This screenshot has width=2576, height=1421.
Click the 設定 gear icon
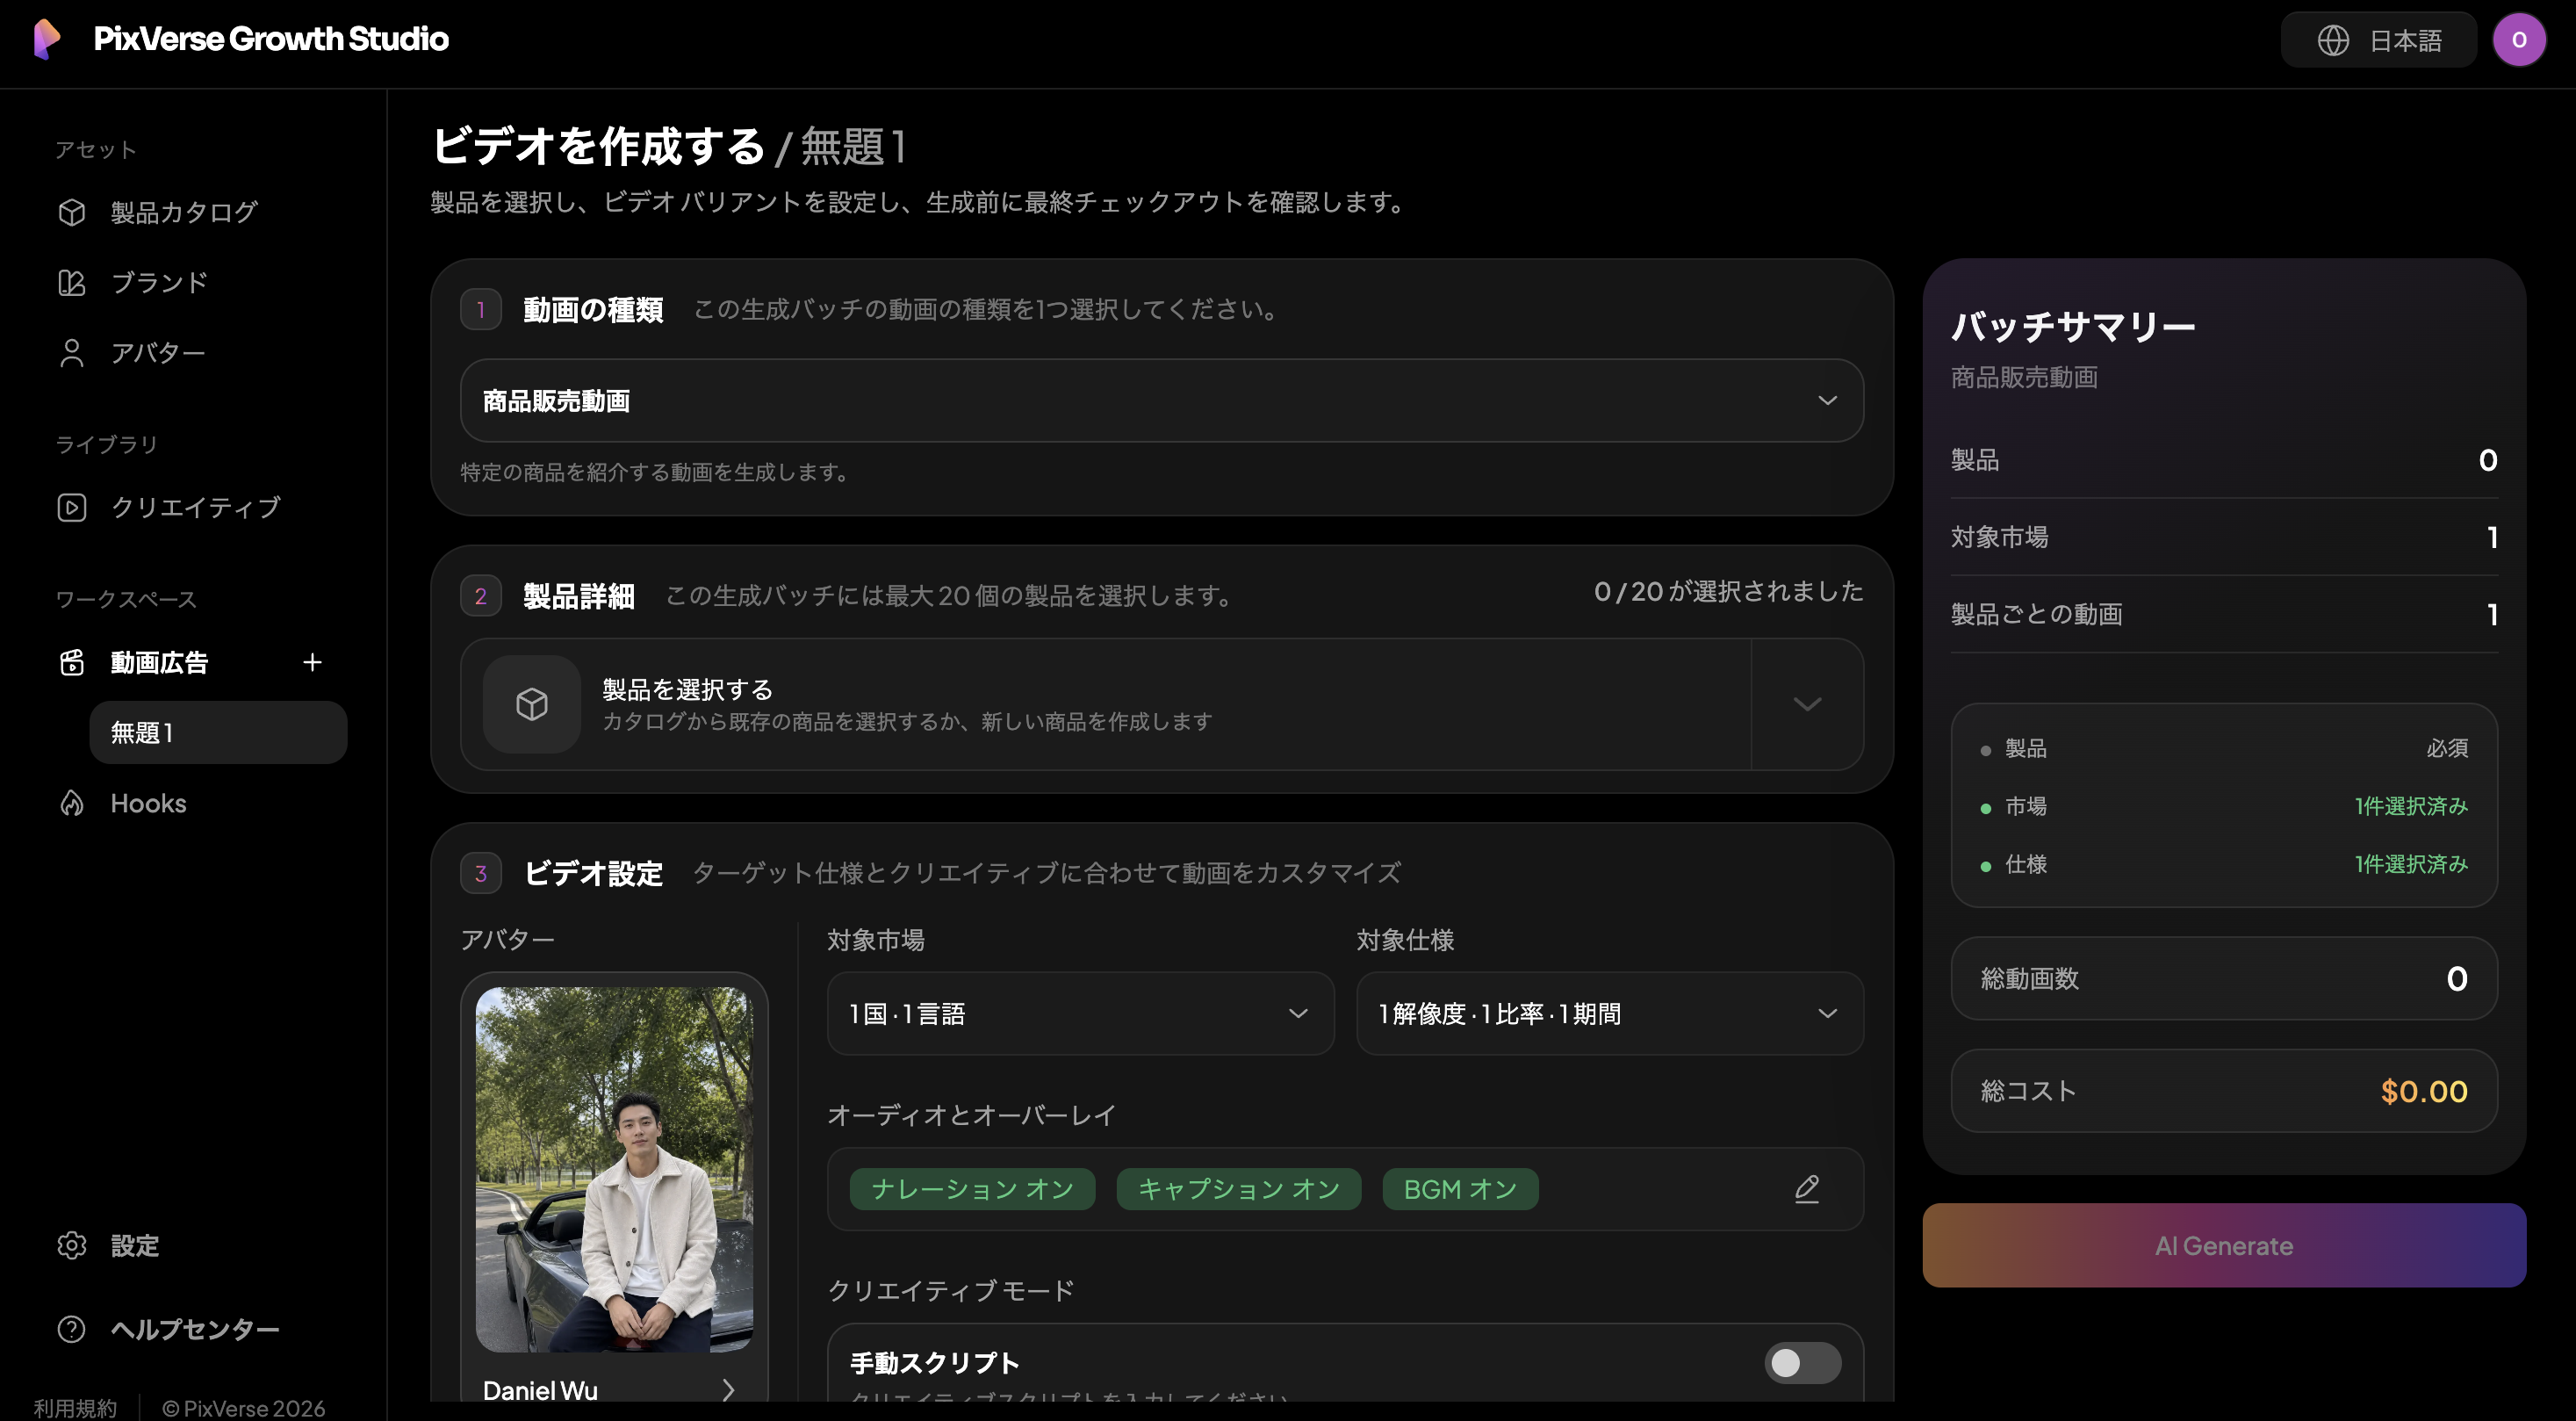[x=72, y=1246]
